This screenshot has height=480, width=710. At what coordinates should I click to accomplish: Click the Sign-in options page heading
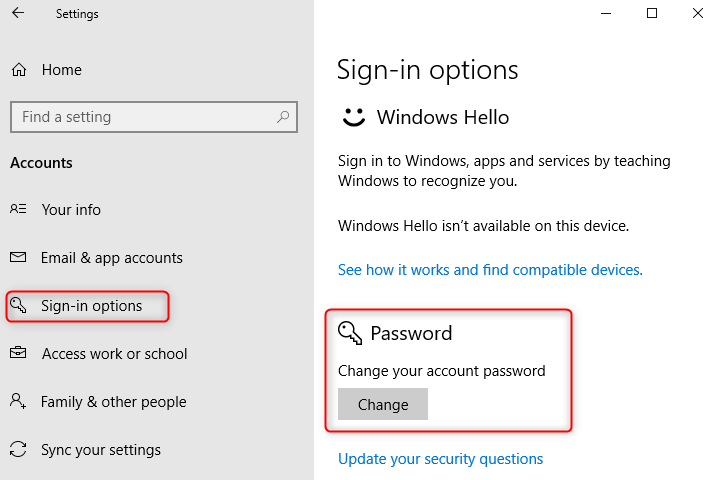[x=427, y=70]
